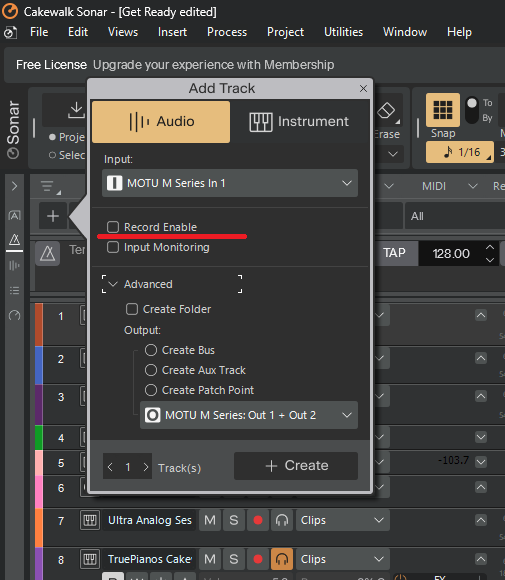
Task: Click the add track plus button
Action: [x=53, y=216]
